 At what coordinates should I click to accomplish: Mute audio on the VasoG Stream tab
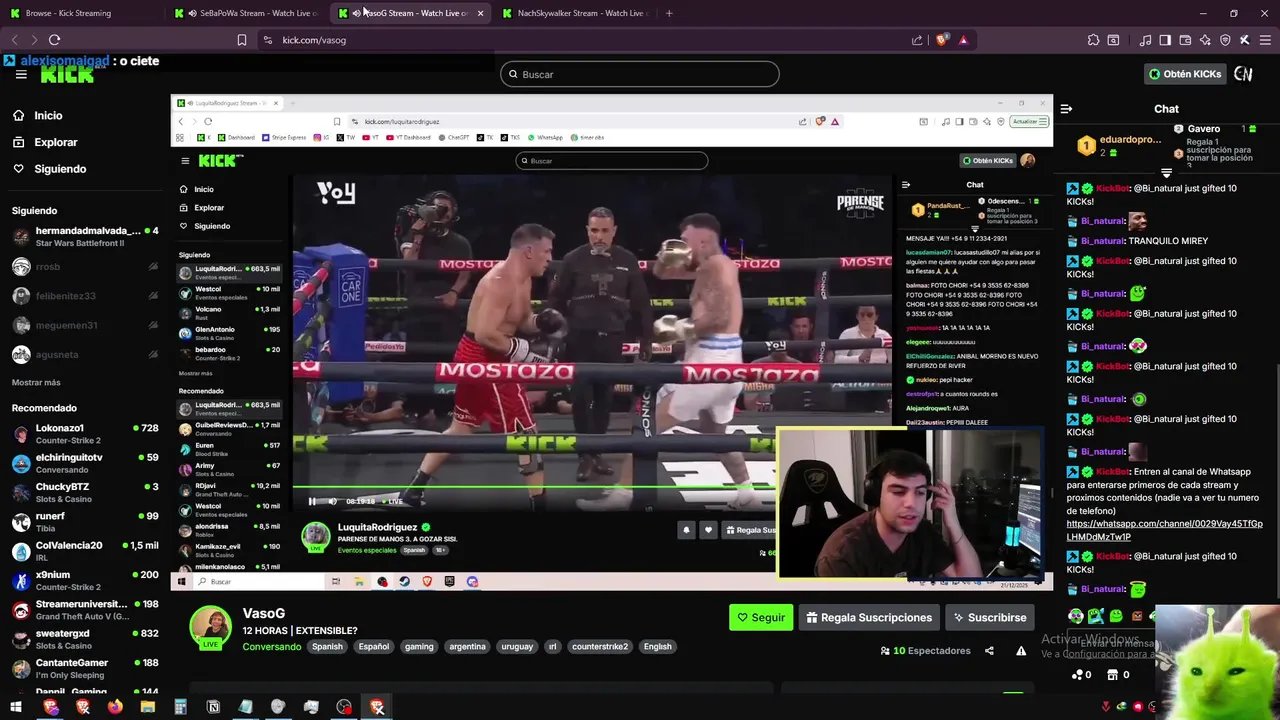pyautogui.click(x=357, y=13)
